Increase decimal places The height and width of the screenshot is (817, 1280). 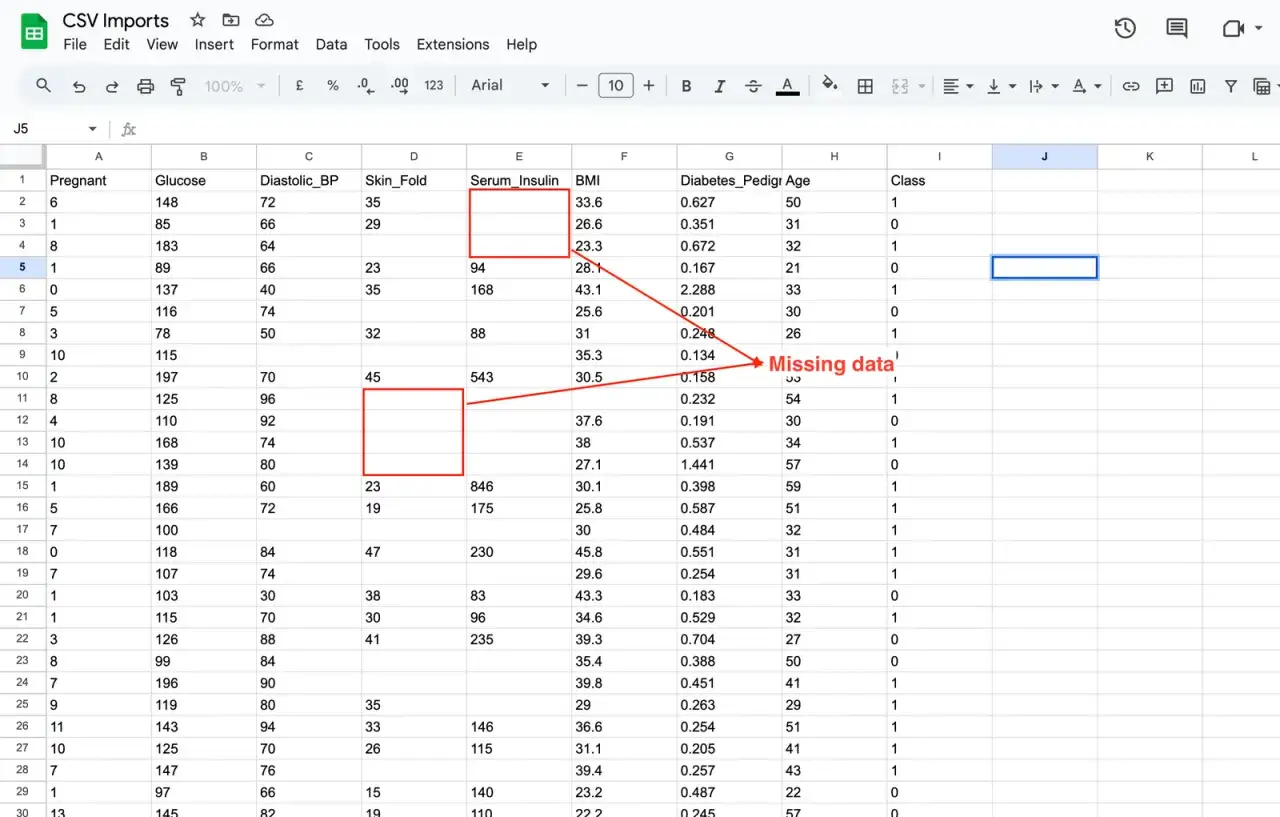pos(400,86)
